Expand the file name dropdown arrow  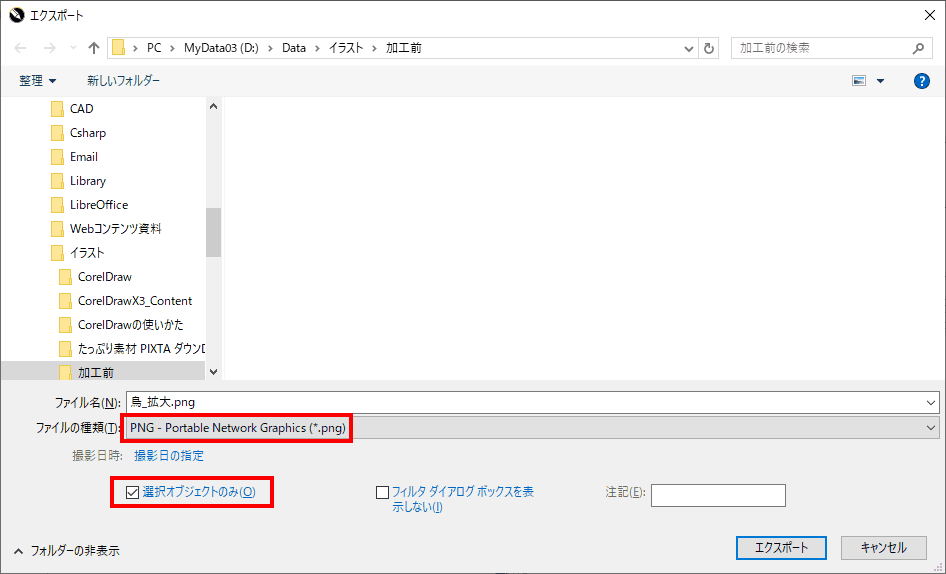click(930, 403)
